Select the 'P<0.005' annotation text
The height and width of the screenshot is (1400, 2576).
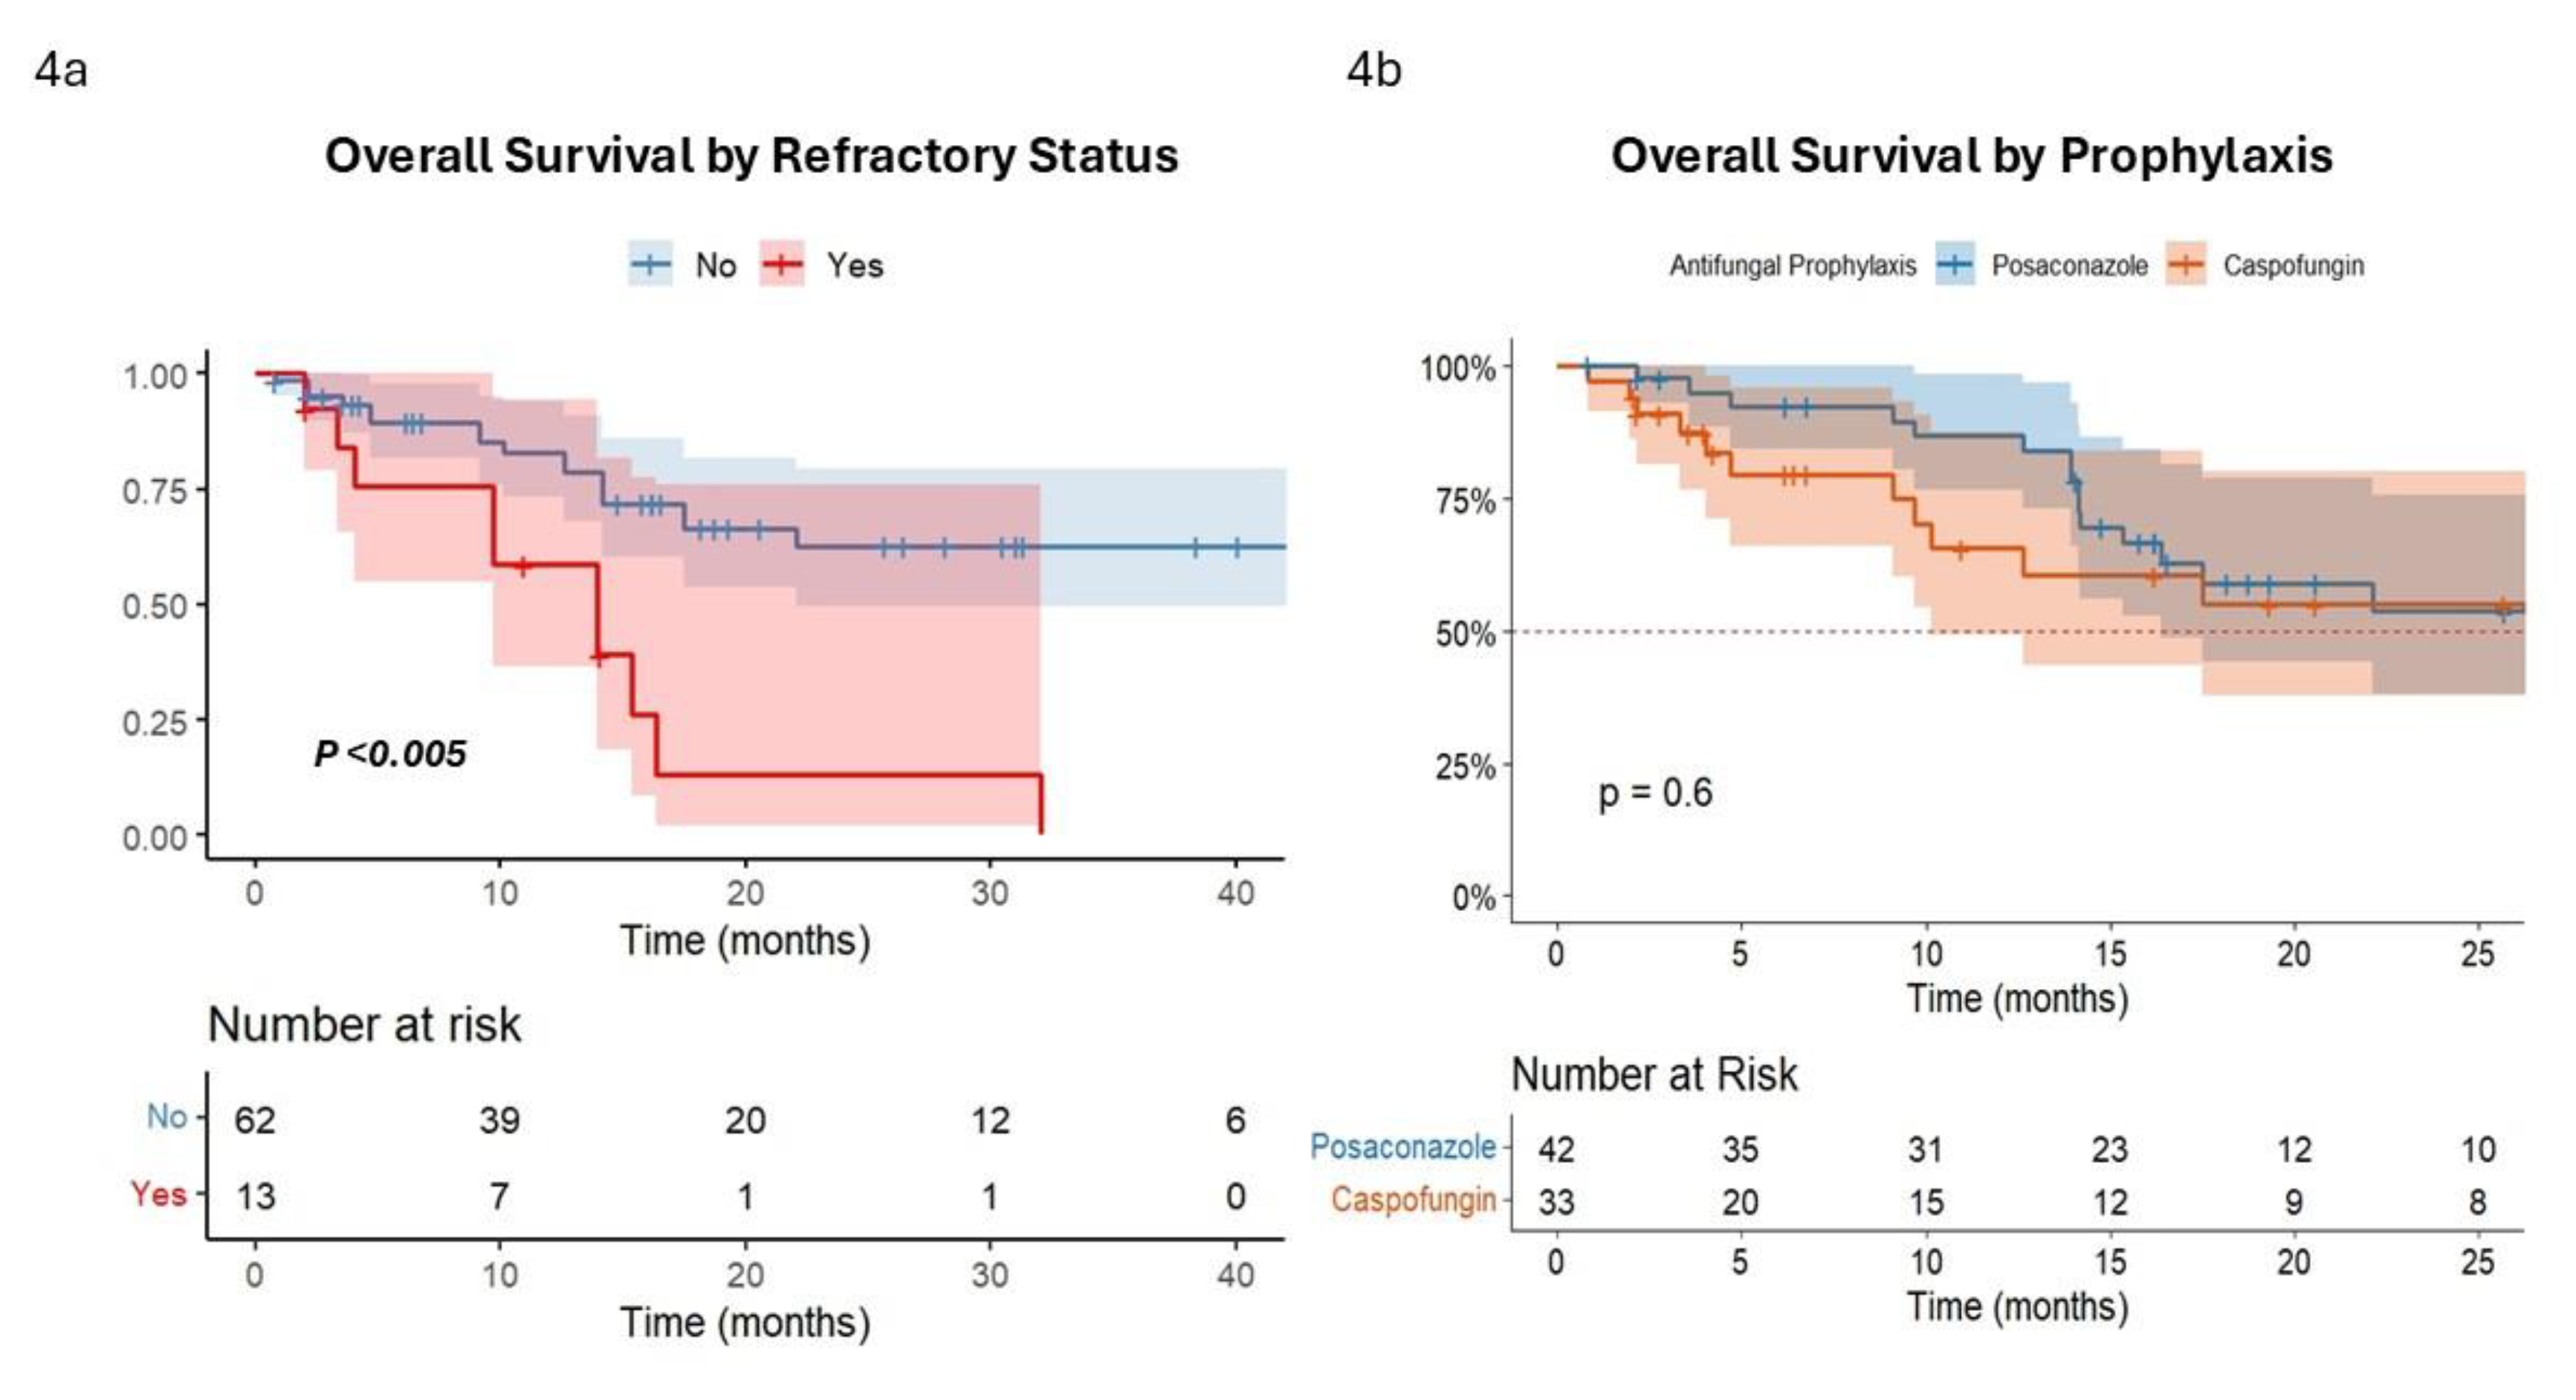pos(390,753)
